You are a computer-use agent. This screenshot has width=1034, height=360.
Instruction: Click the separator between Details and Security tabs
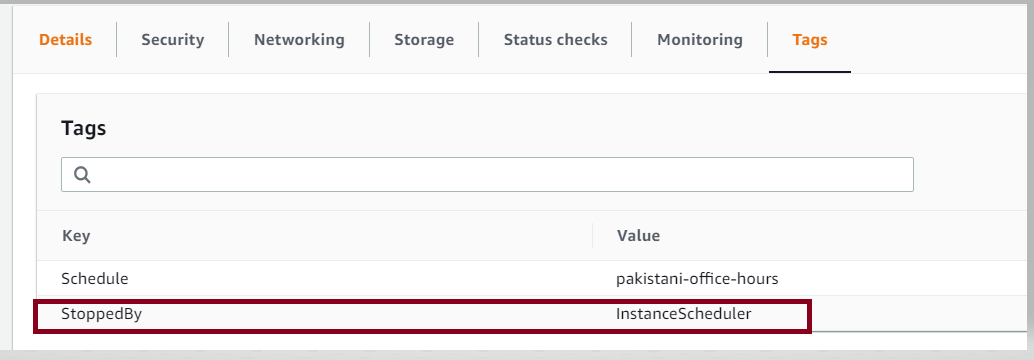[x=117, y=40]
